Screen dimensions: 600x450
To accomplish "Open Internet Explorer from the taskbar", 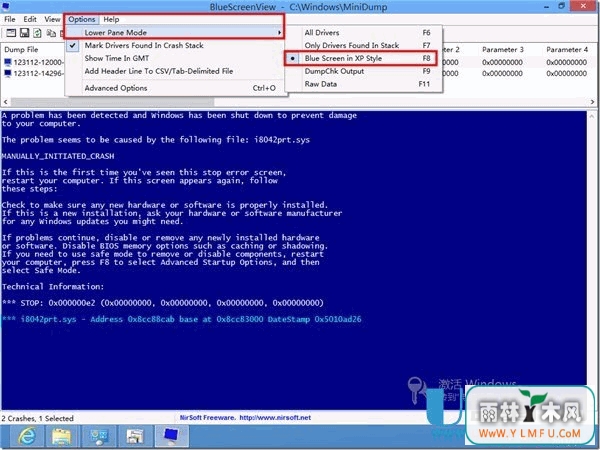I will pos(27,436).
